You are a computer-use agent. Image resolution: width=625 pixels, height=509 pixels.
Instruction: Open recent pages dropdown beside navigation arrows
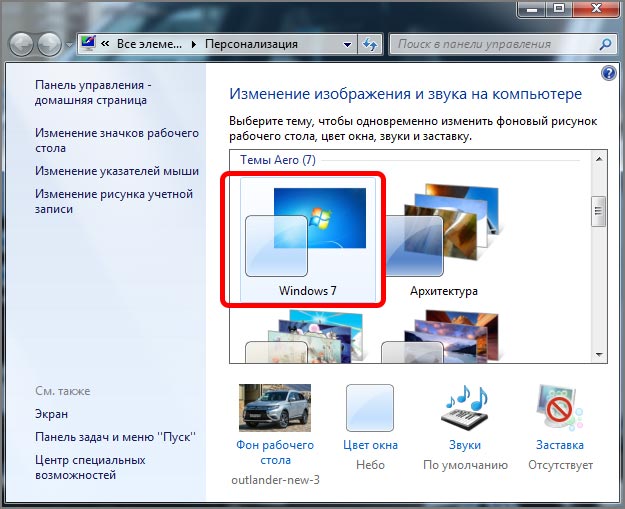pyautogui.click(x=69, y=45)
